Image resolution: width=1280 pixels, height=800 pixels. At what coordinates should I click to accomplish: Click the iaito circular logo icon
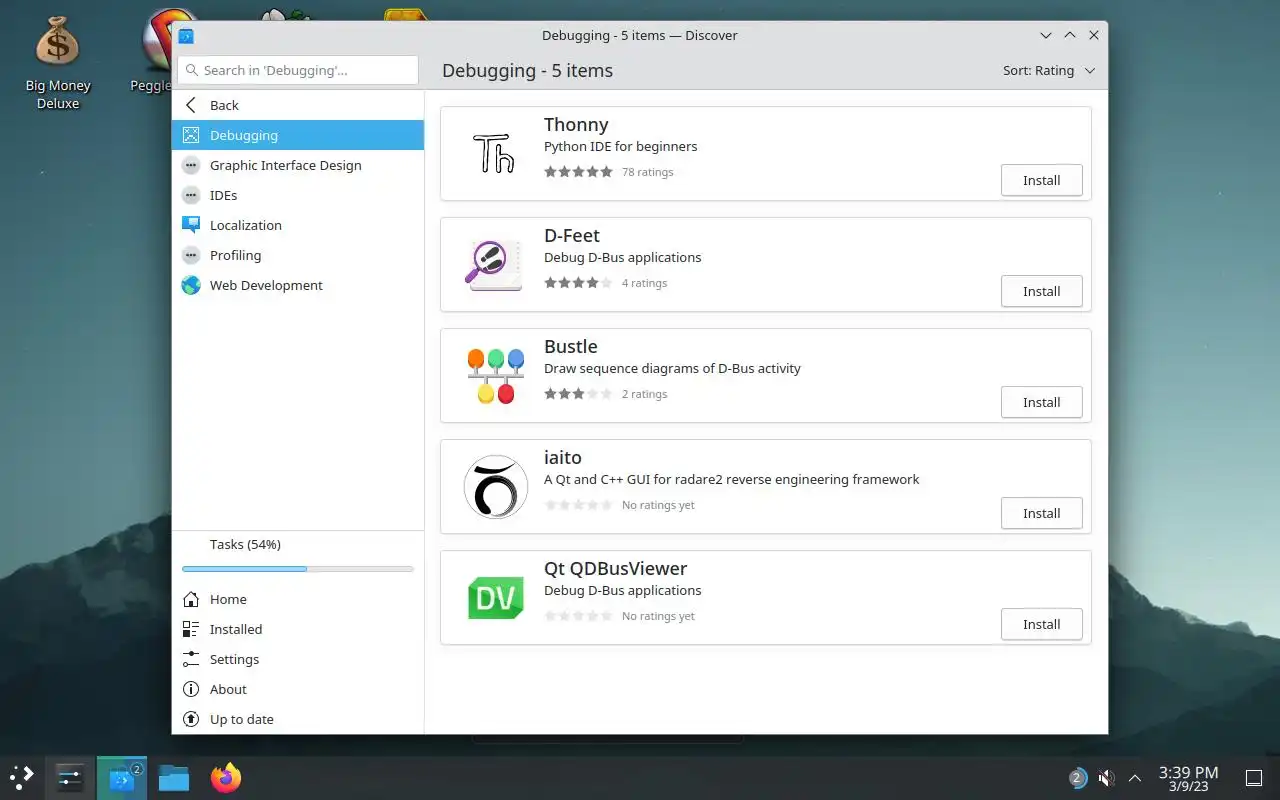pyautogui.click(x=495, y=487)
